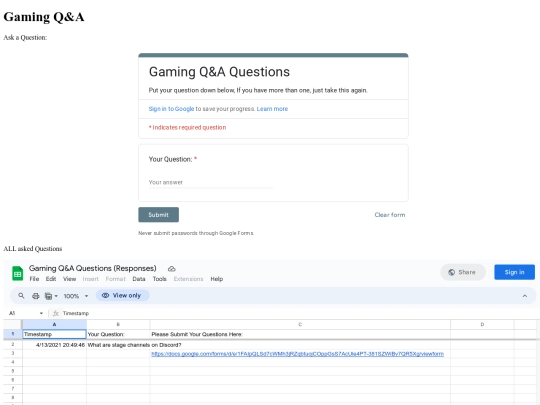Select the 'Your Question:' header cell
This screenshot has height=405, width=540.
118,334
